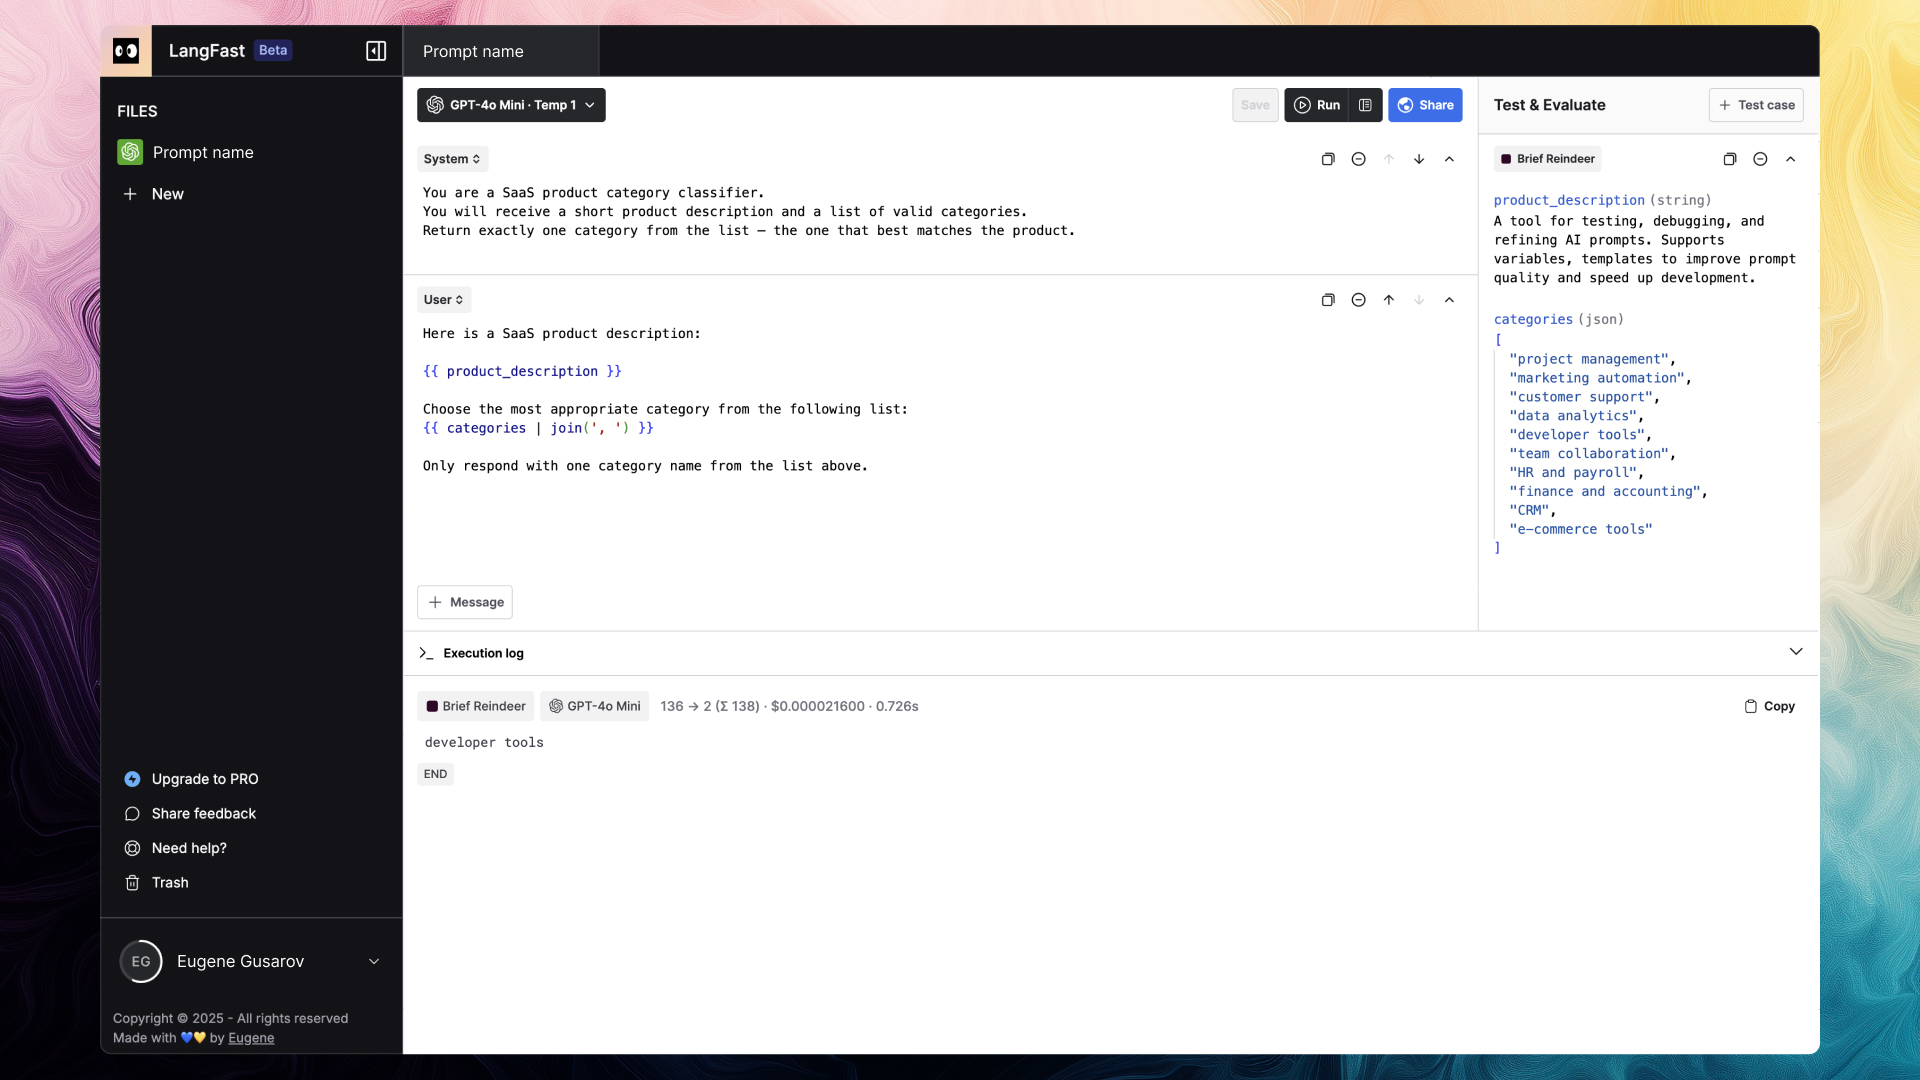
Task: Move the System message down
Action: 1419,159
